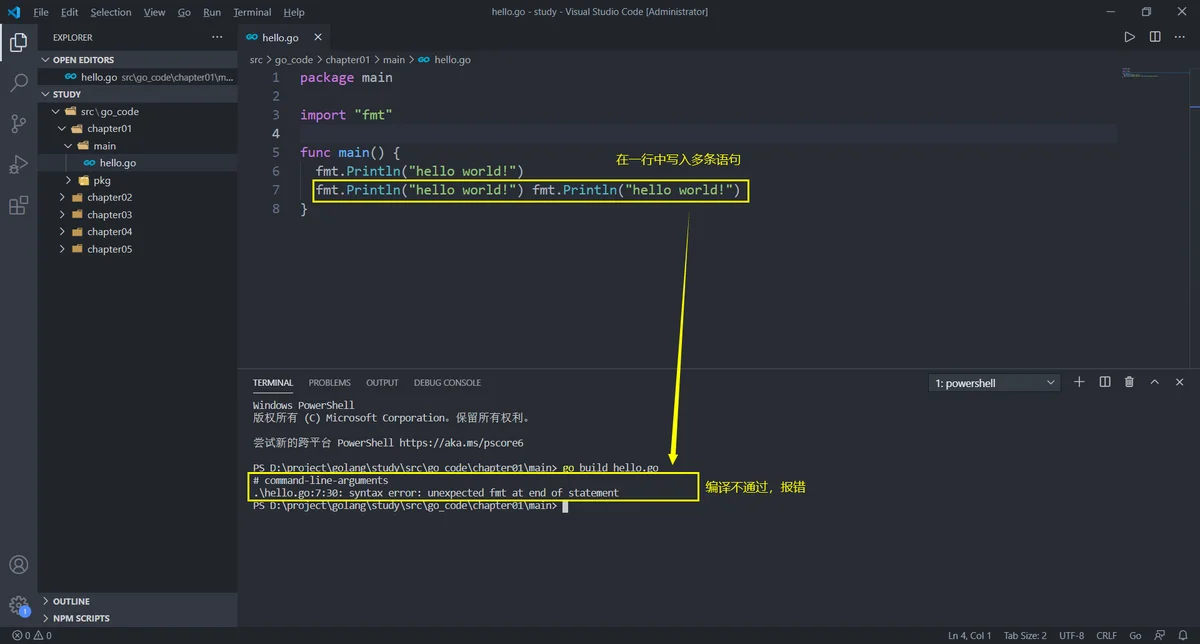
Task: Switch to the PROBLEMS panel tab
Action: (329, 383)
